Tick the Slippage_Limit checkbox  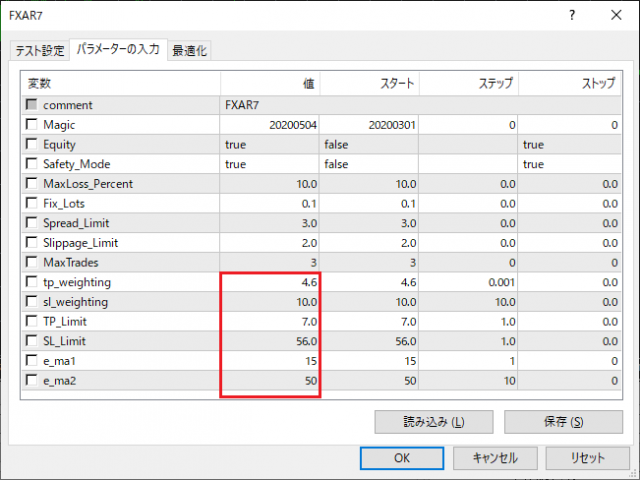[31, 242]
